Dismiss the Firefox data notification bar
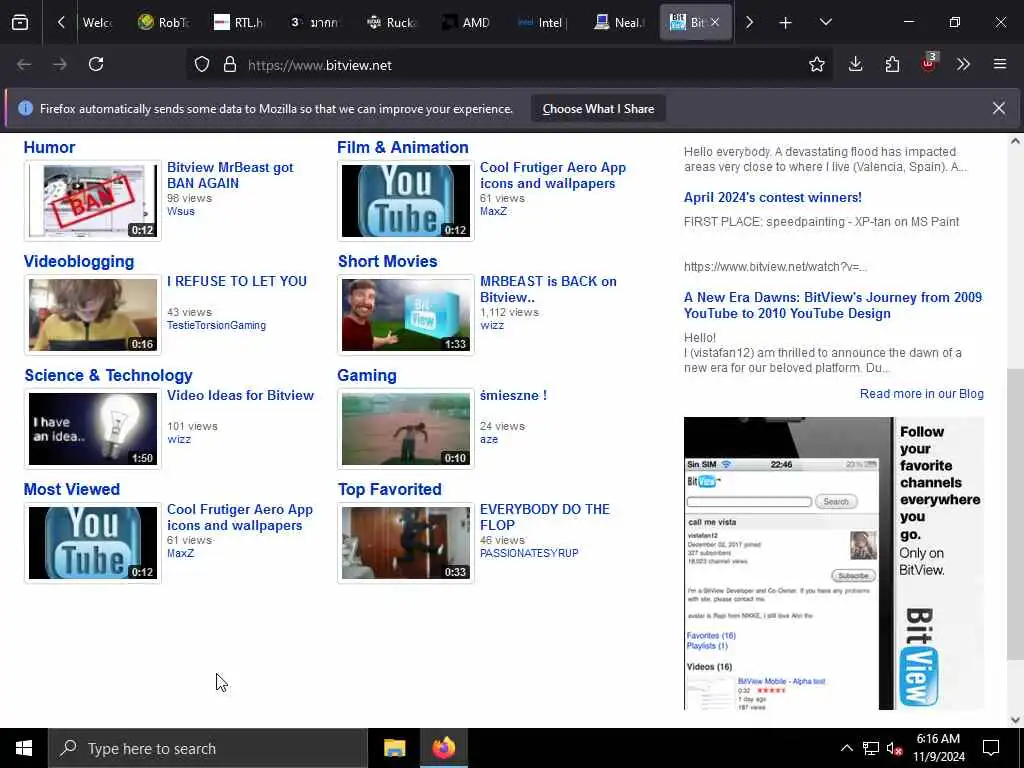This screenshot has height=768, width=1024. click(999, 108)
